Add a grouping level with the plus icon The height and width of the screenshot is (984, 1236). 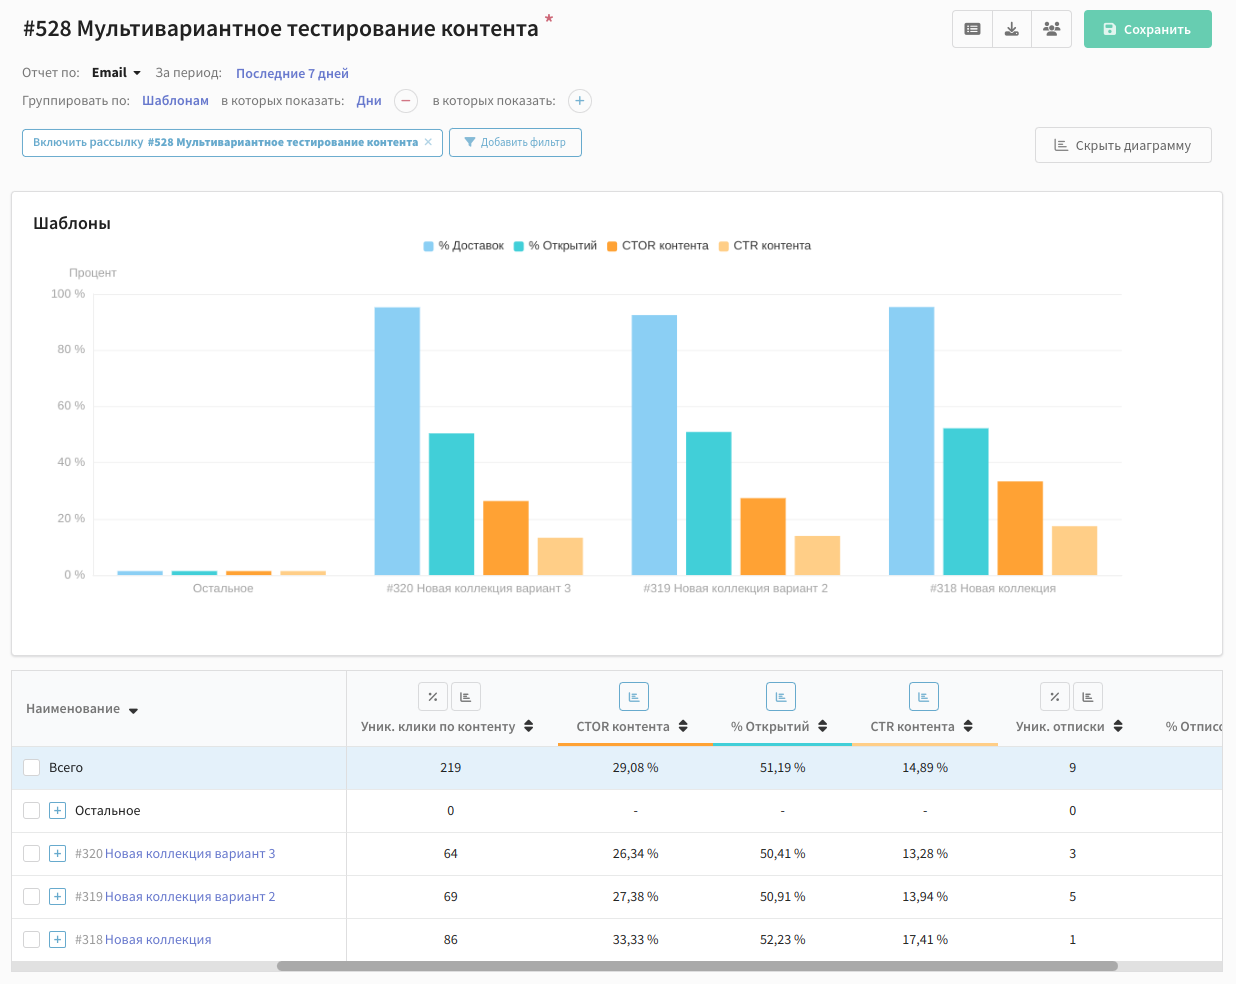[580, 101]
